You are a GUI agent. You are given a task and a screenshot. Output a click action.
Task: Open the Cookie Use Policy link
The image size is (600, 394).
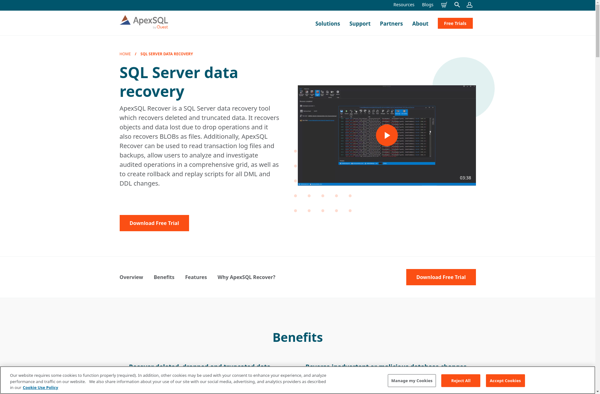tap(40, 387)
